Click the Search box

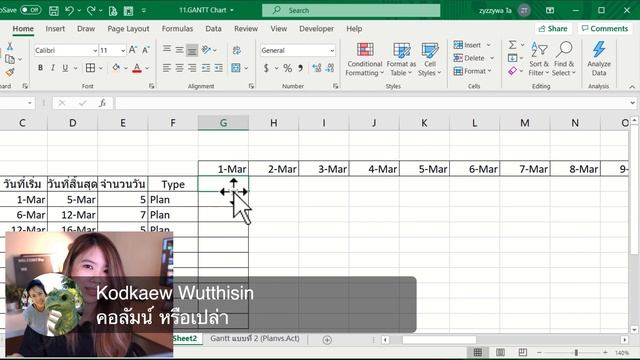coord(351,10)
